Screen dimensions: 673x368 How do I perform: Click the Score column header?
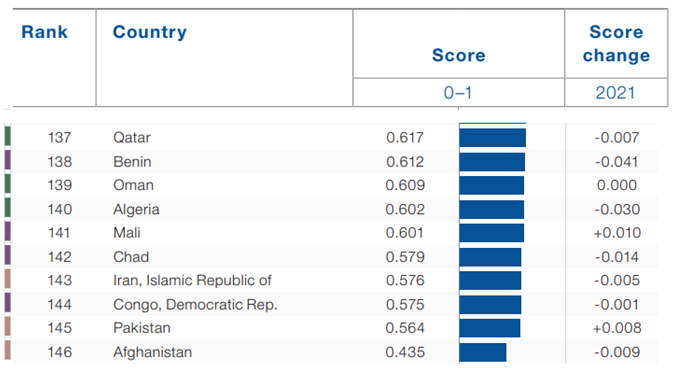[458, 55]
